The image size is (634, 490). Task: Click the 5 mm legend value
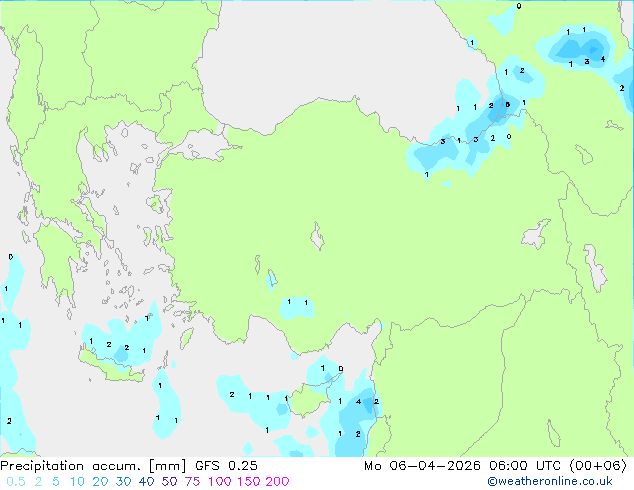coord(56,482)
